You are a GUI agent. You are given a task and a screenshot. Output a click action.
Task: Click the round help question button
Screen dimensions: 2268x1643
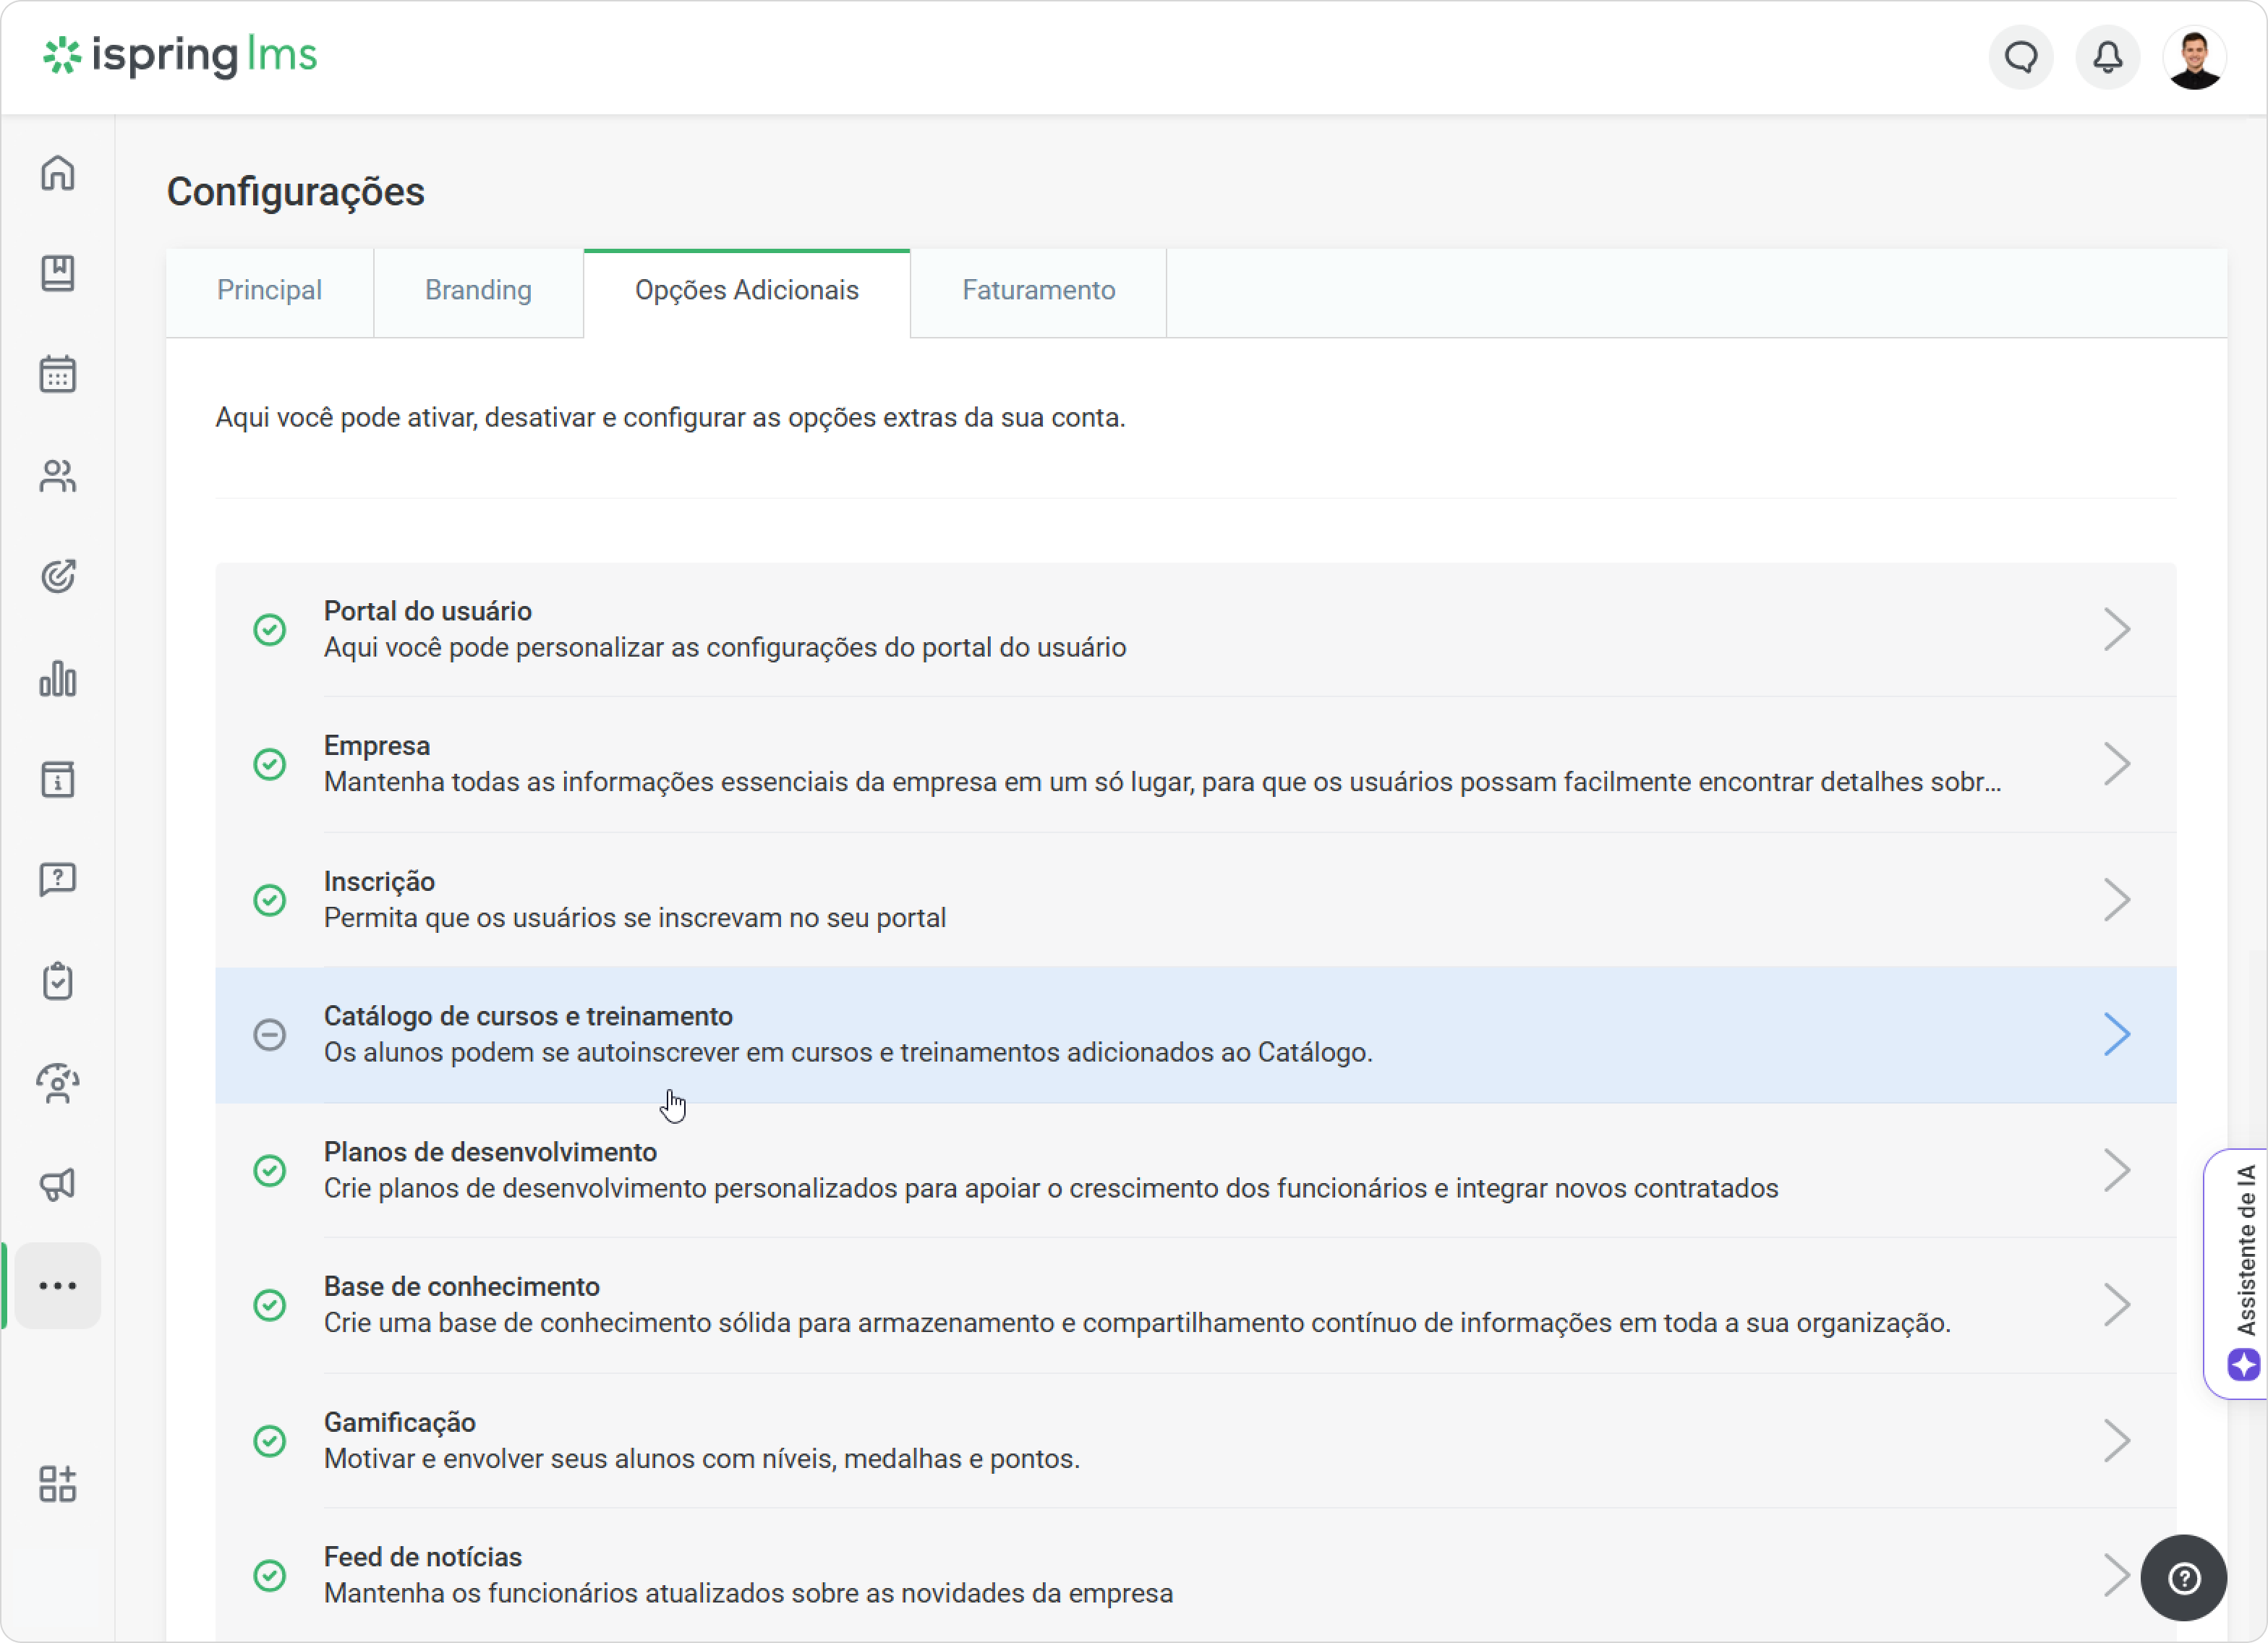tap(2184, 1578)
